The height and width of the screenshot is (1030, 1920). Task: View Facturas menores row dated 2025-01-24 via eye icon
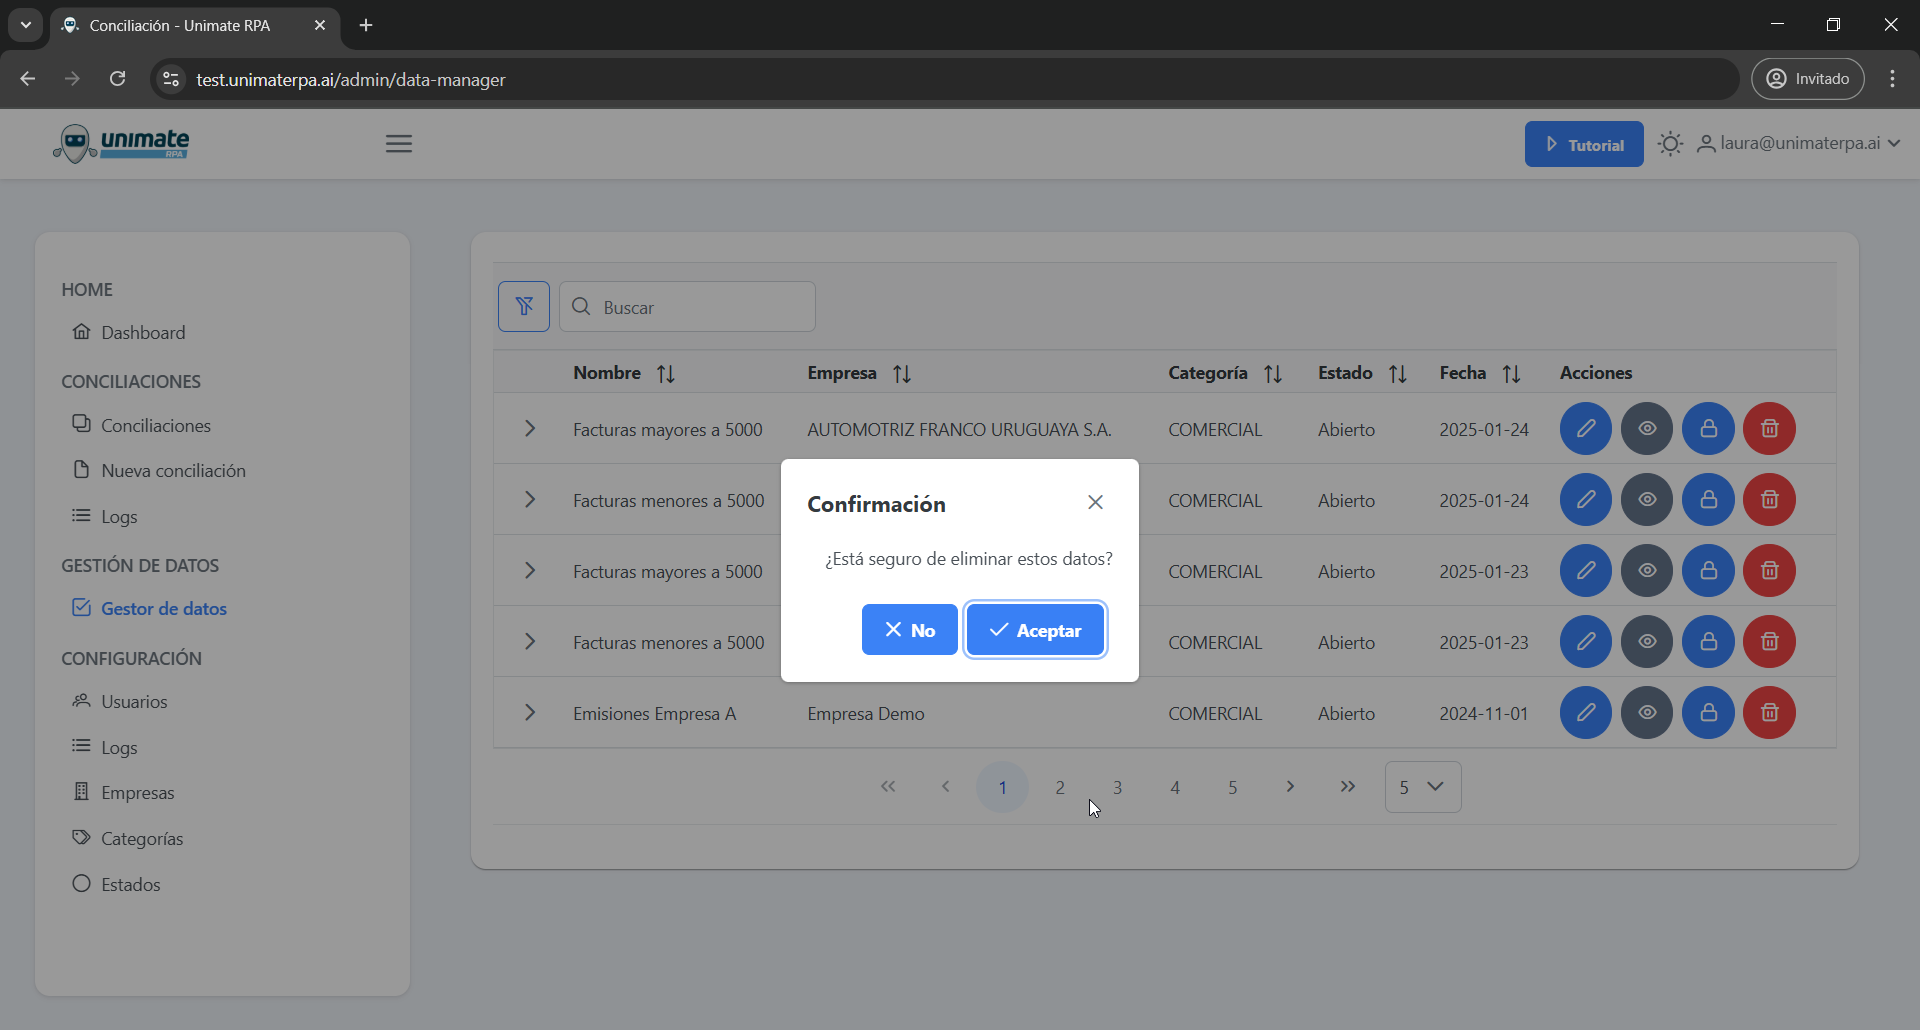tap(1647, 500)
